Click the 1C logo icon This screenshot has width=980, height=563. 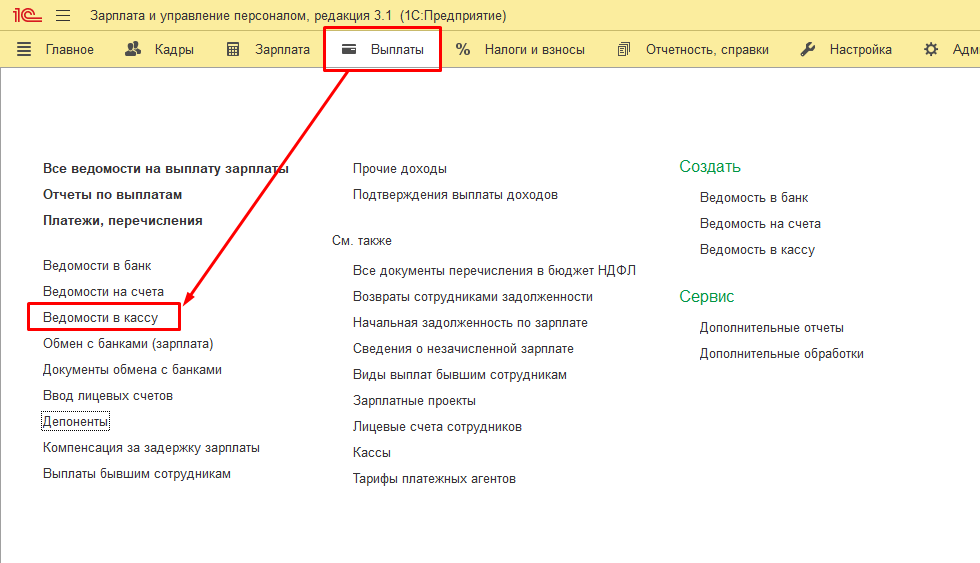[x=25, y=16]
